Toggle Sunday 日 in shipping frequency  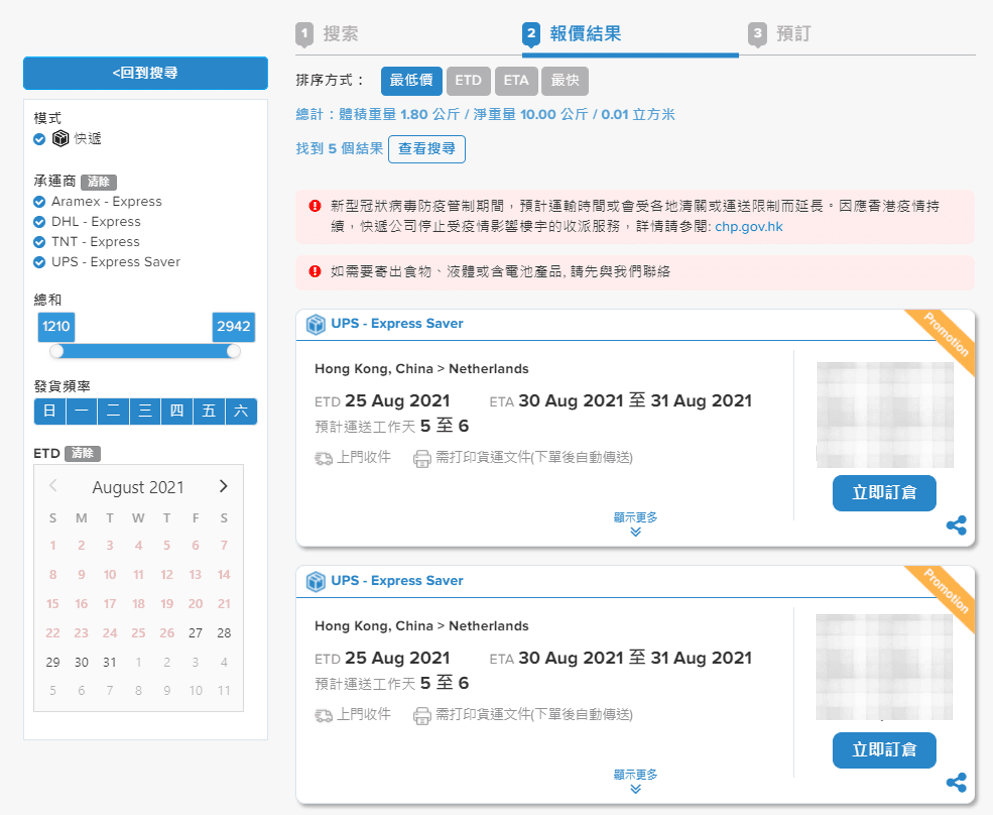point(49,411)
